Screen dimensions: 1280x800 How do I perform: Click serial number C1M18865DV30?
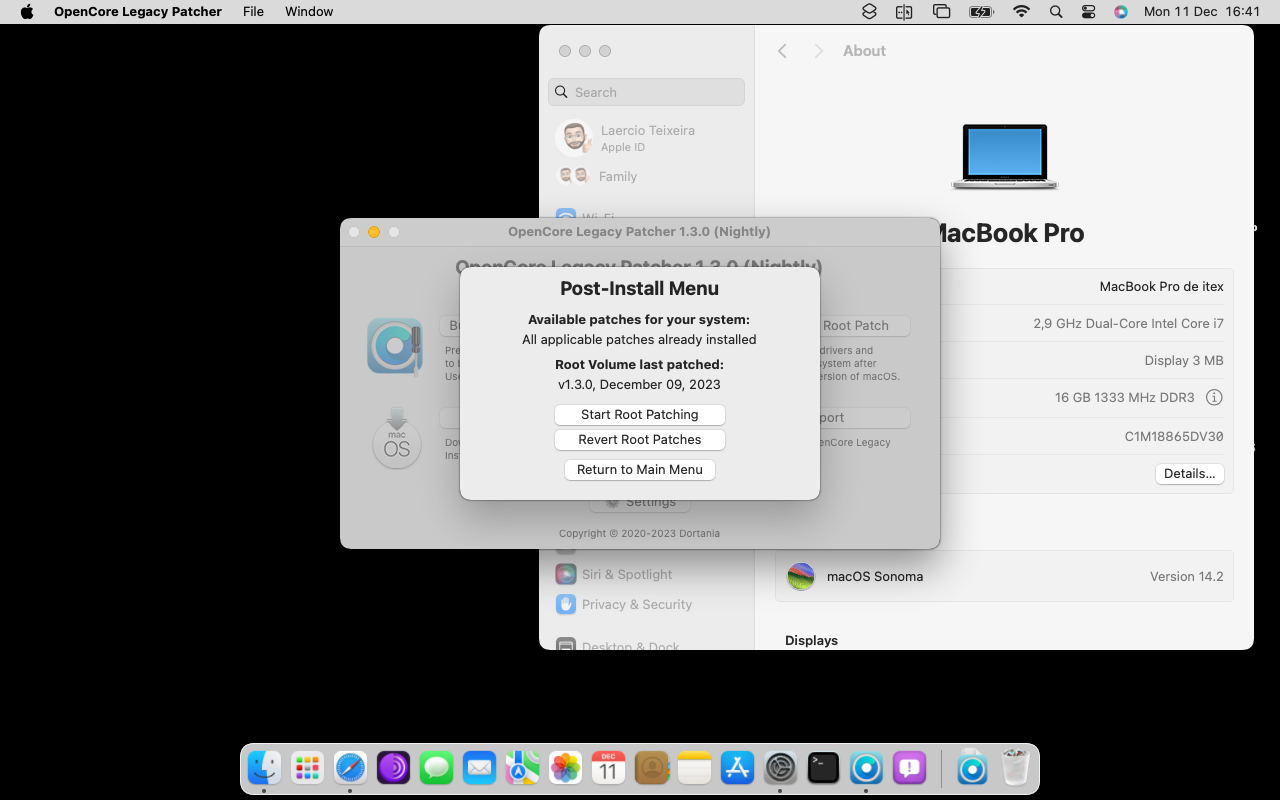(1174, 437)
